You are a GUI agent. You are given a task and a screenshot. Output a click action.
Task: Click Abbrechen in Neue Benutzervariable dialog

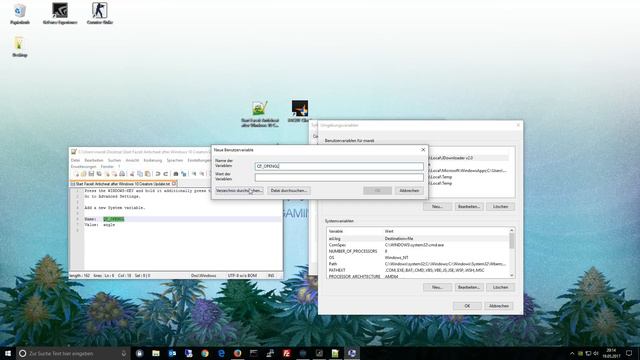click(409, 191)
